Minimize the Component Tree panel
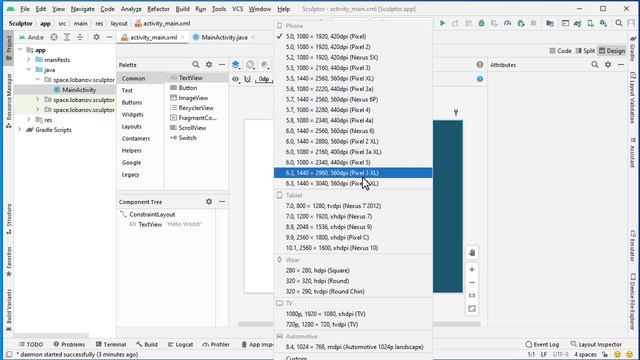 click(222, 202)
